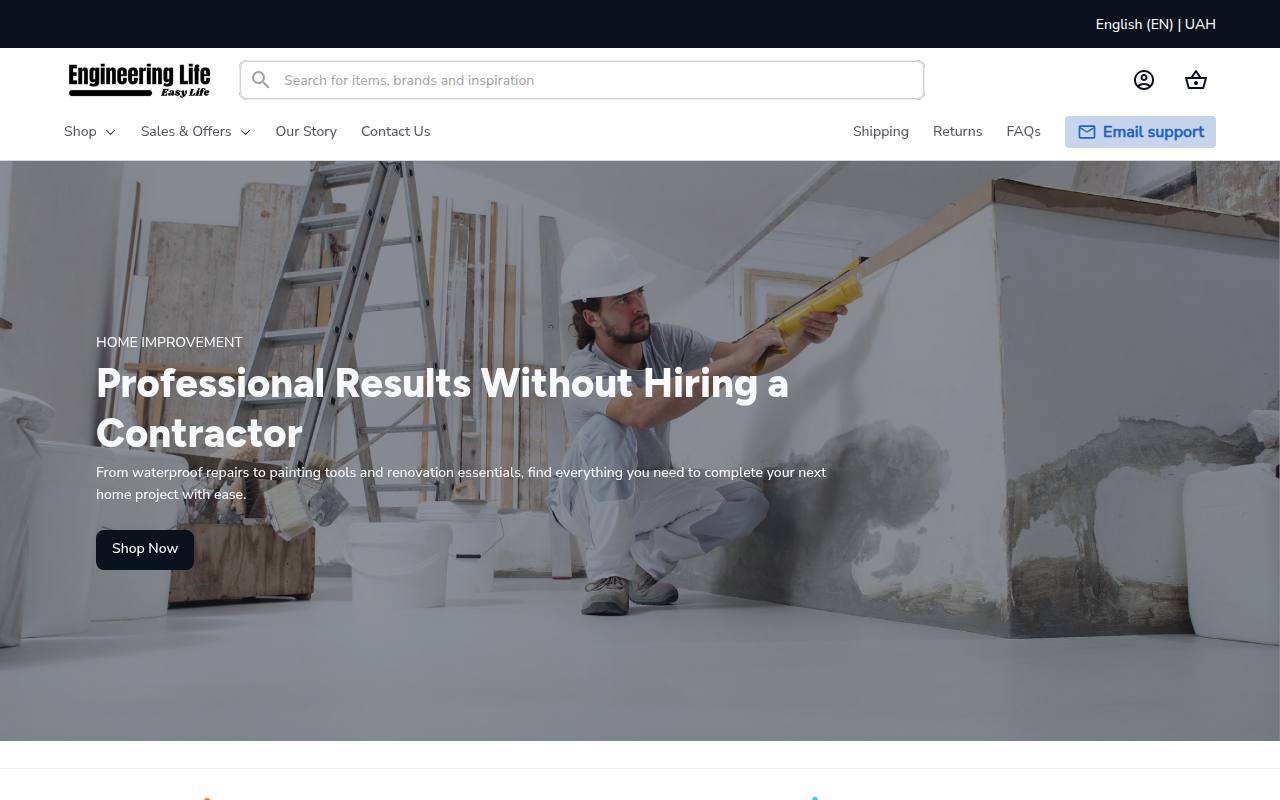Click the 'HOME IMPROVEMENT' label

(169, 342)
